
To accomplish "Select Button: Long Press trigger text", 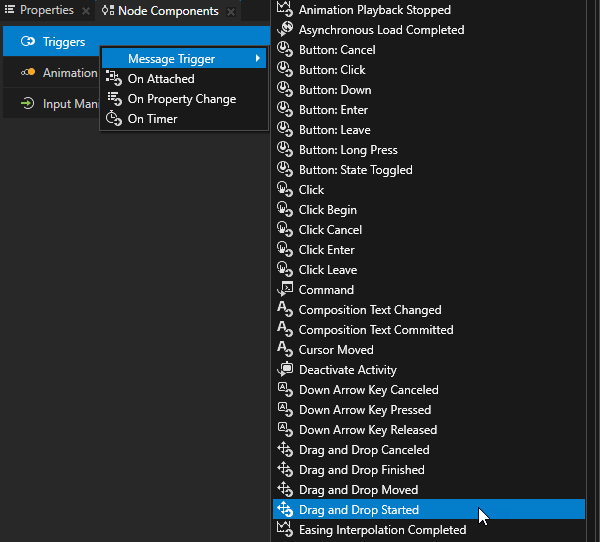I will (x=348, y=150).
